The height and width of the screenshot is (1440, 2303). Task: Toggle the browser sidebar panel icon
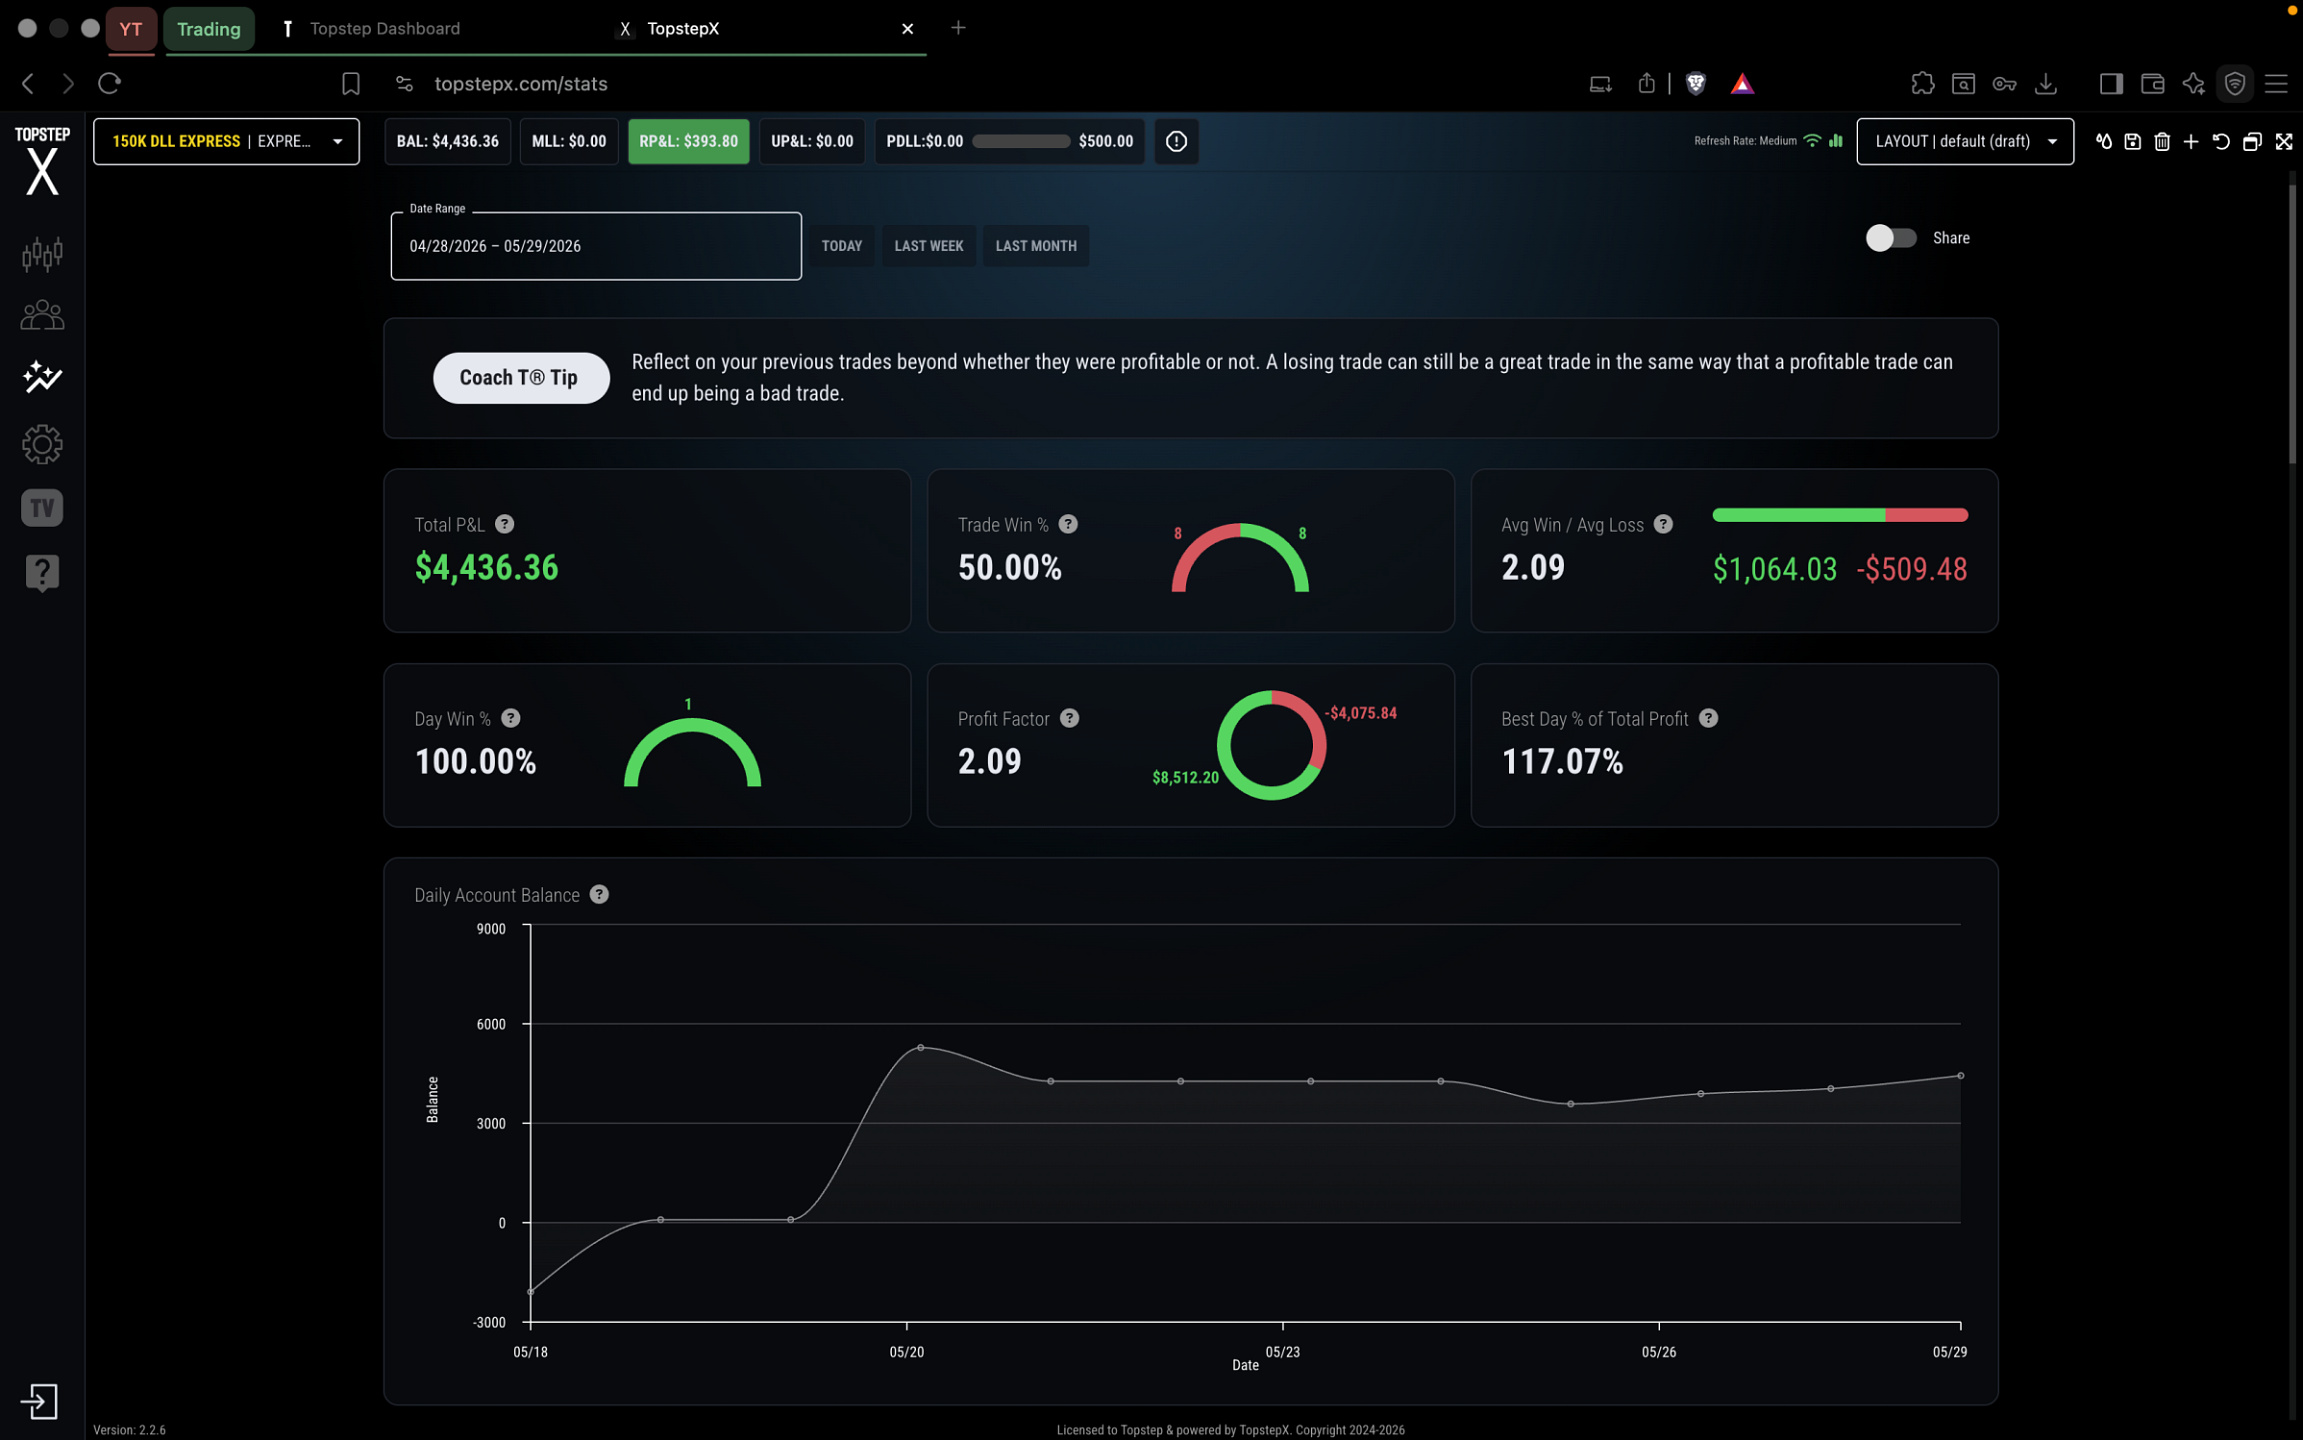(2111, 84)
